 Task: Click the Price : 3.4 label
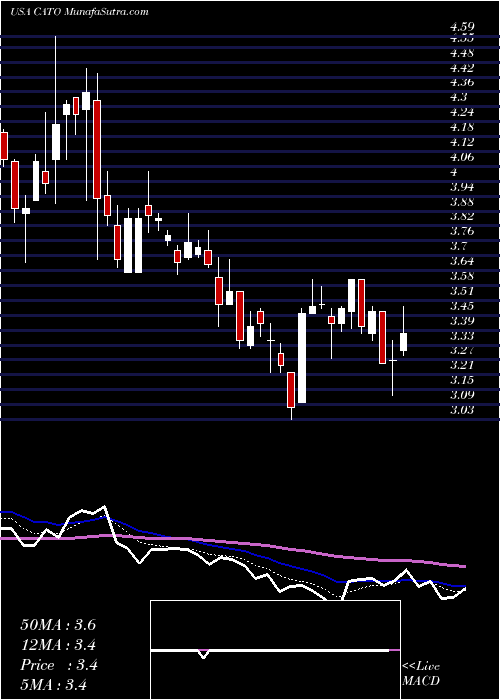click(x=59, y=665)
